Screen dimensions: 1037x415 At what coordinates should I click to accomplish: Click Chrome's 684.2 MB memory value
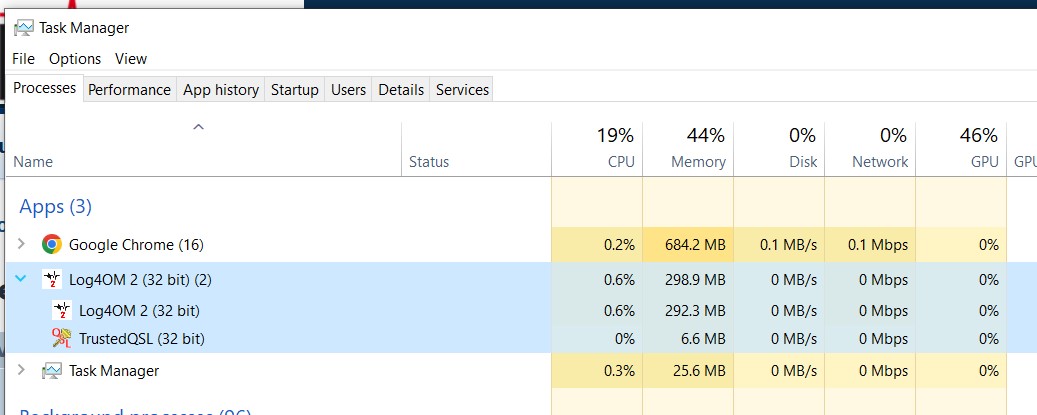coord(695,245)
